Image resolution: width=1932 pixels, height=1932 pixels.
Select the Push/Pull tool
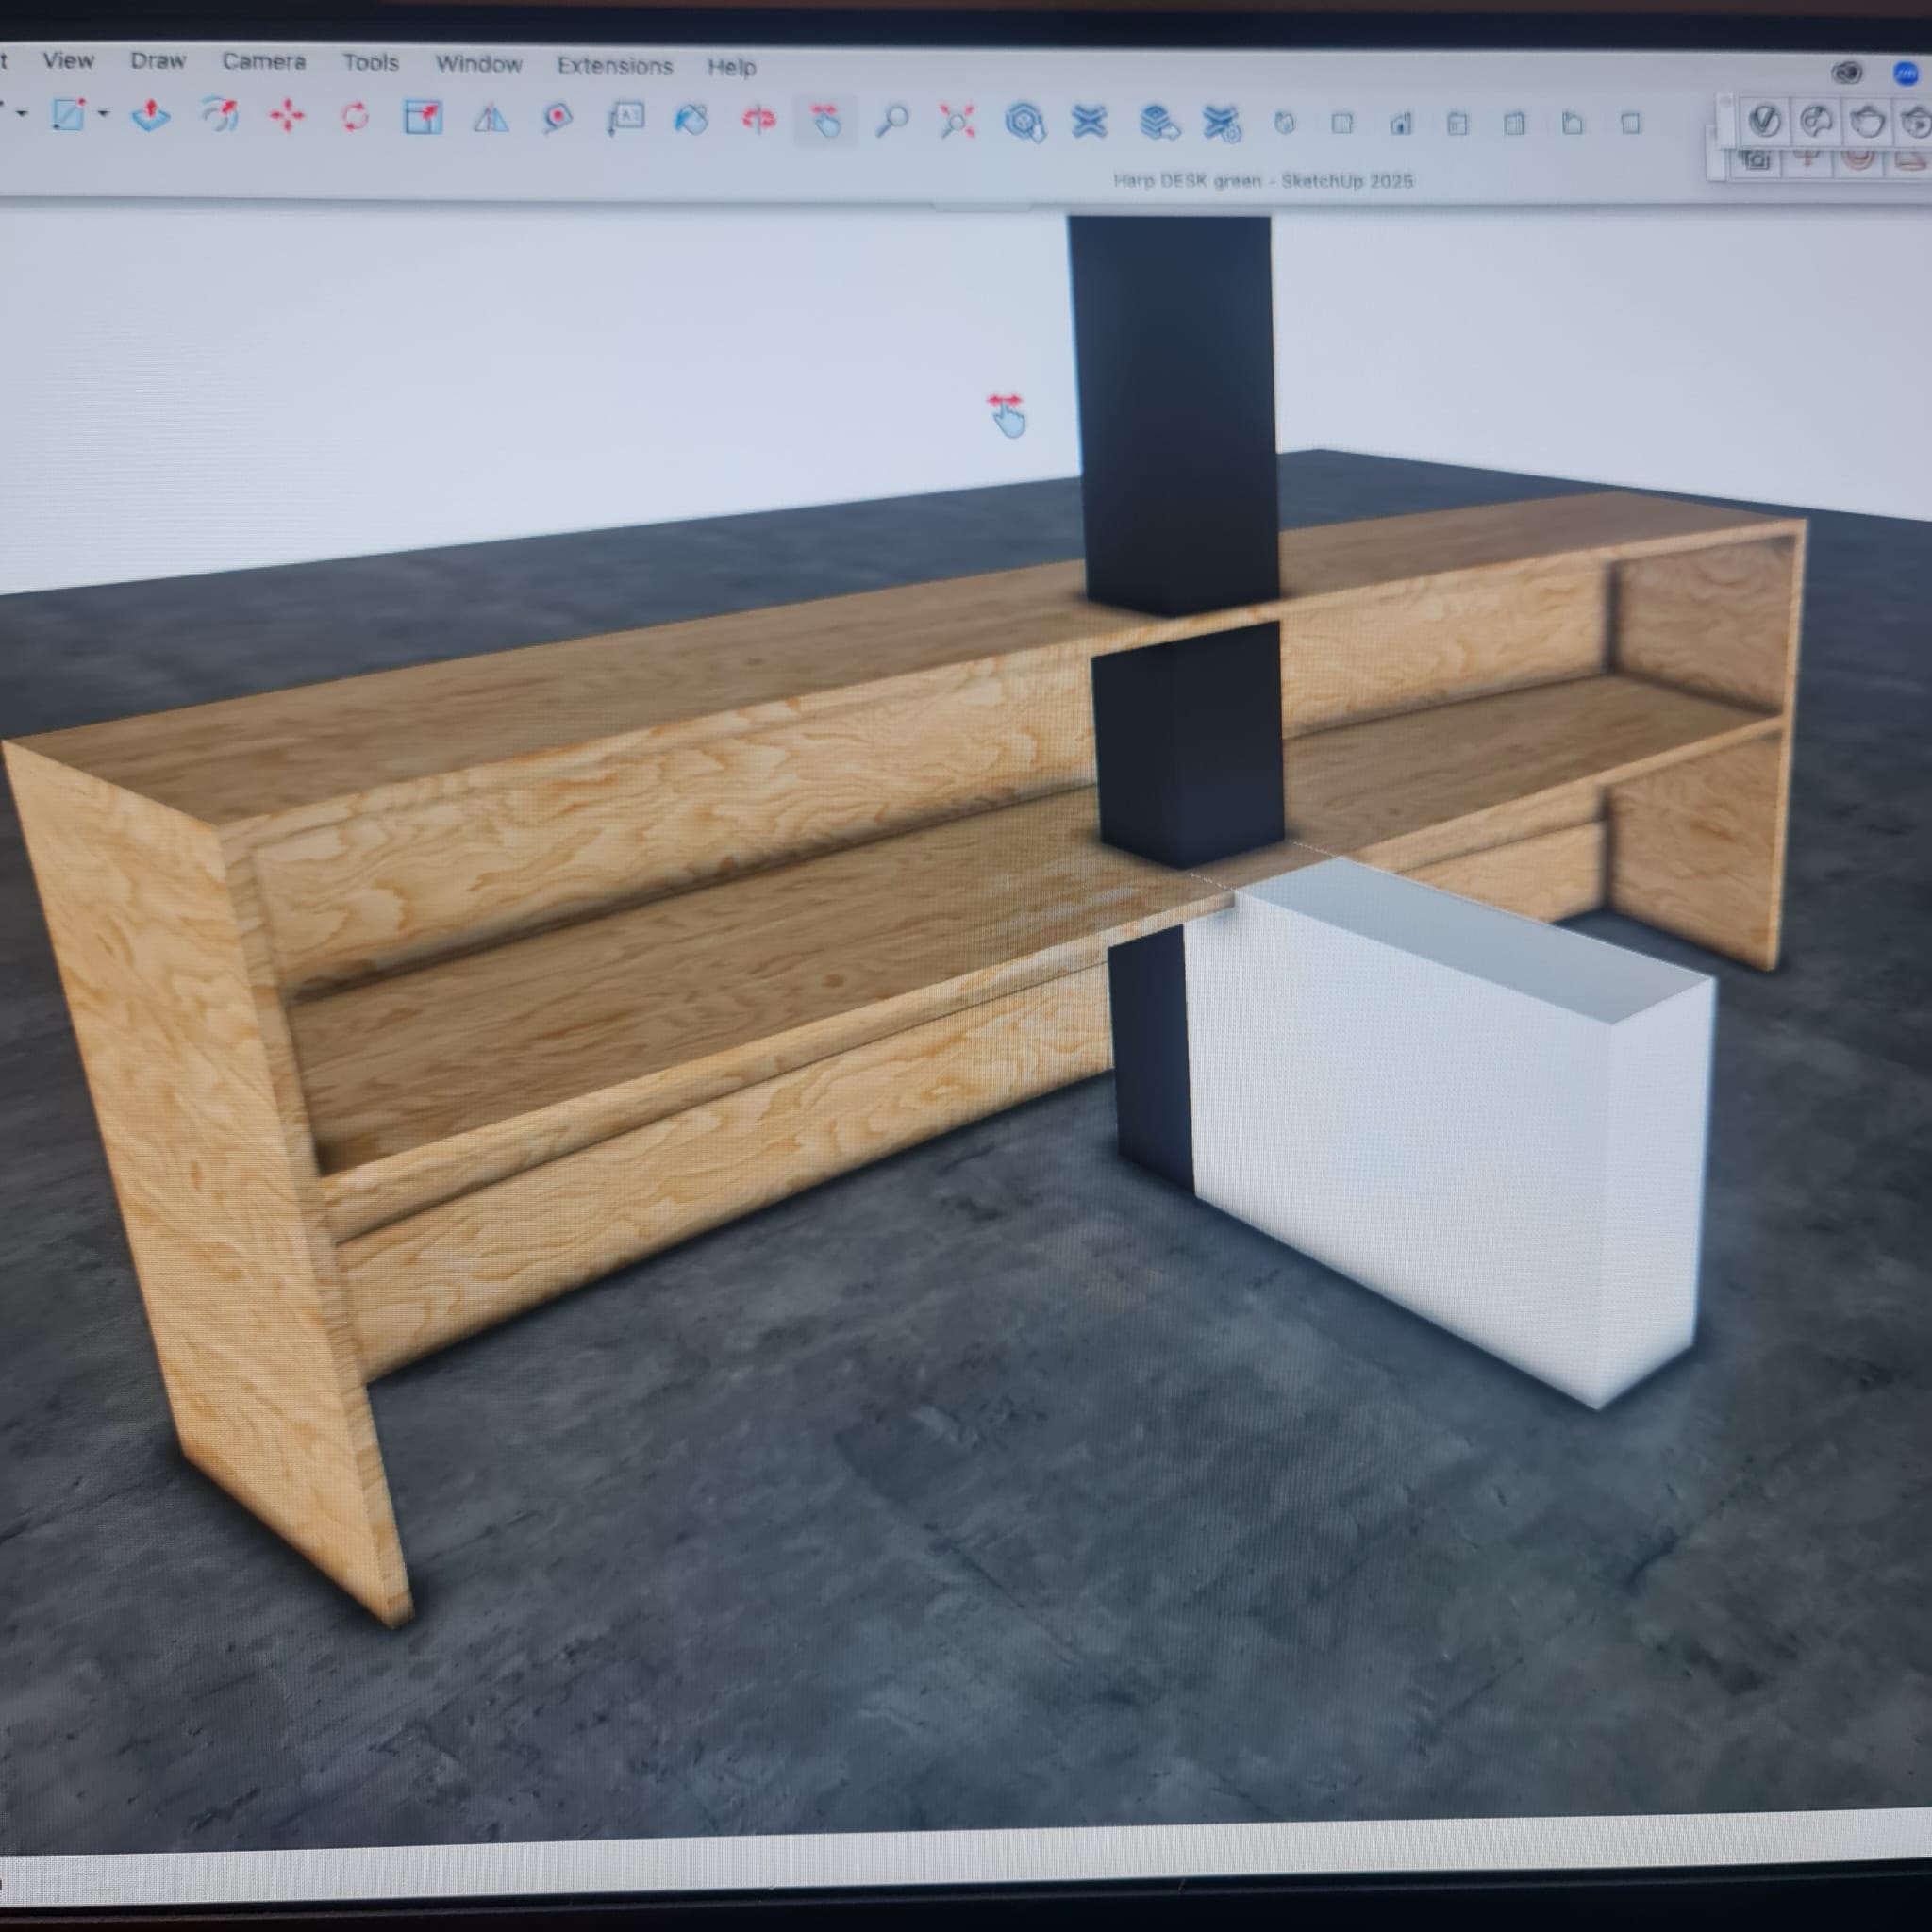click(x=151, y=116)
